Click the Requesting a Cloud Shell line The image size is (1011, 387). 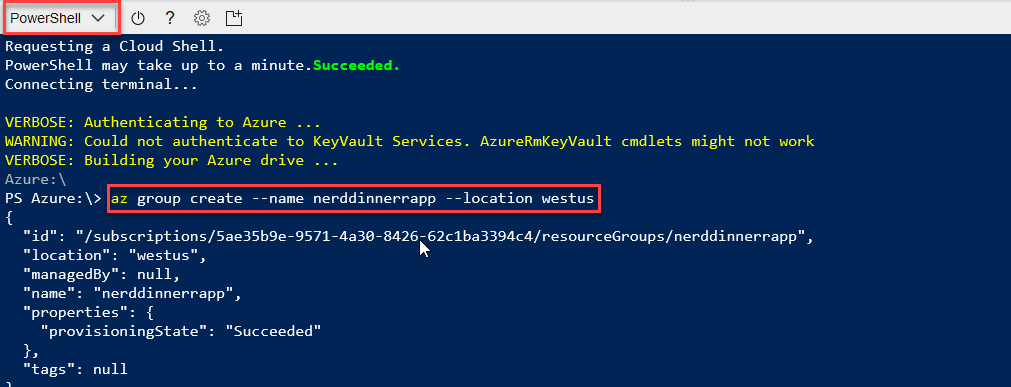114,46
